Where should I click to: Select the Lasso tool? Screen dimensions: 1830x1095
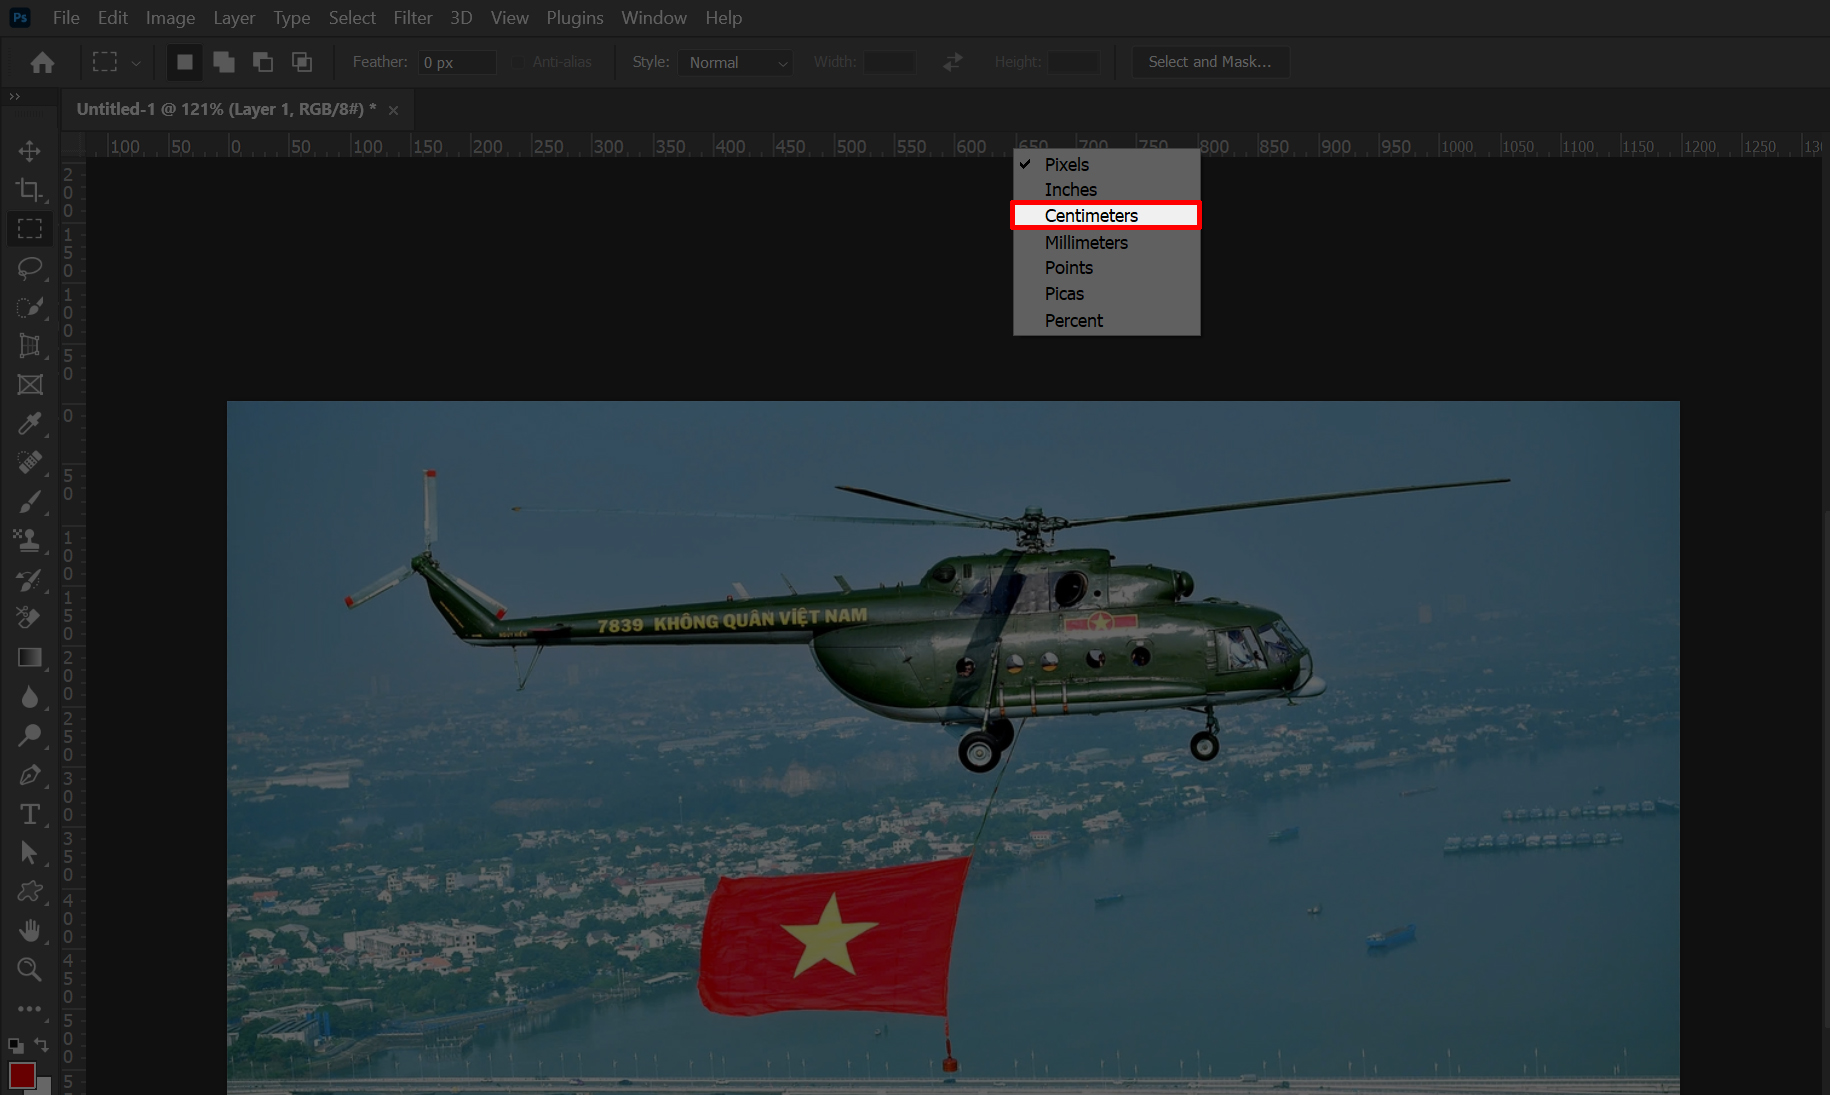tap(30, 268)
